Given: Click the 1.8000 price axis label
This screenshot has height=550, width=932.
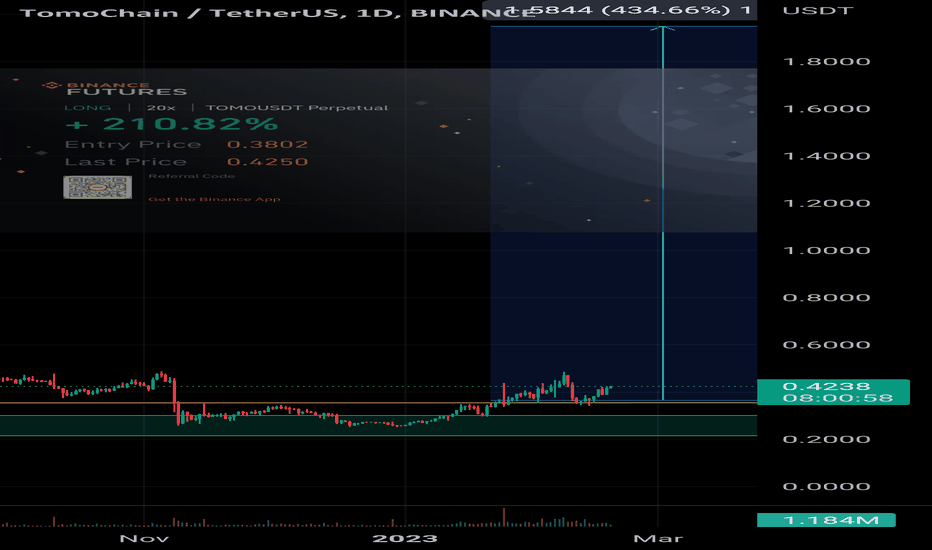Looking at the screenshot, I should point(827,61).
